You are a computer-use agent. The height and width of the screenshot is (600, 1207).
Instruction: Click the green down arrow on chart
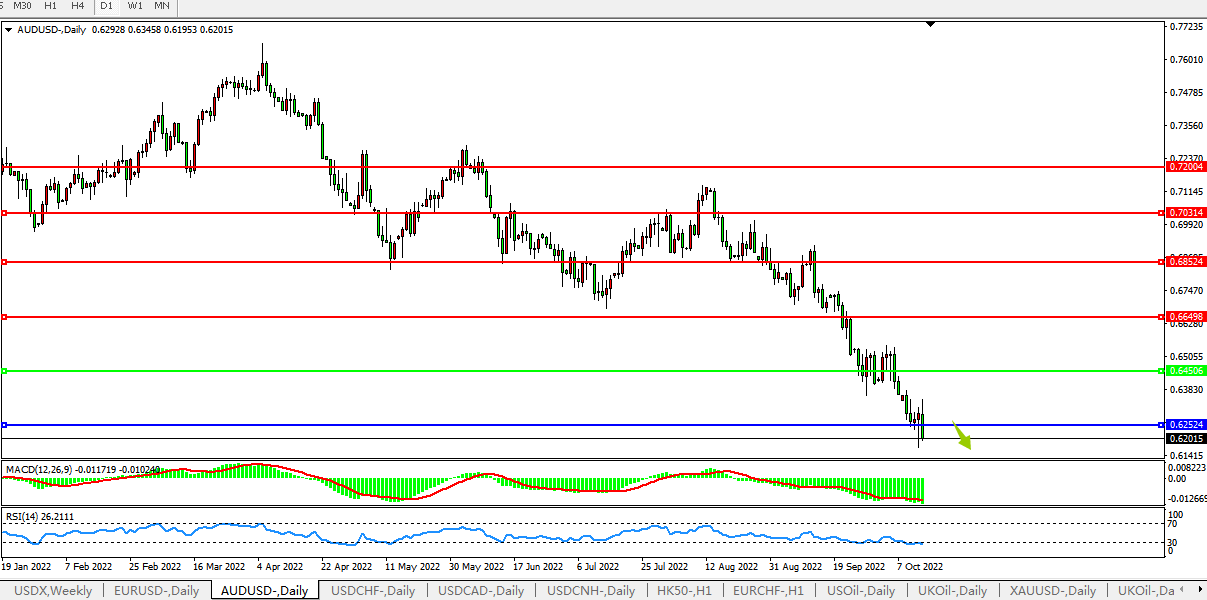pyautogui.click(x=962, y=437)
